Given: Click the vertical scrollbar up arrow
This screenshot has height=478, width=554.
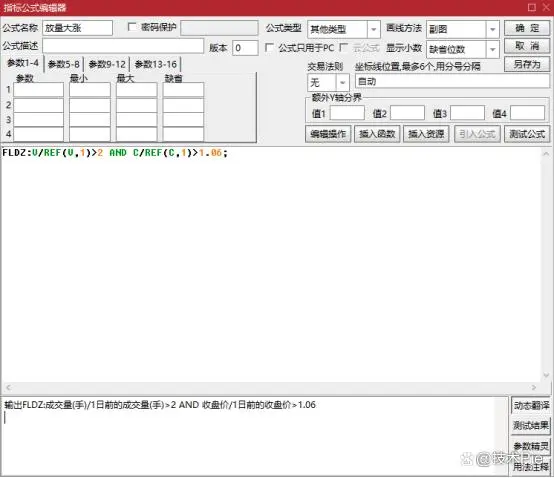Looking at the screenshot, I should [546, 154].
